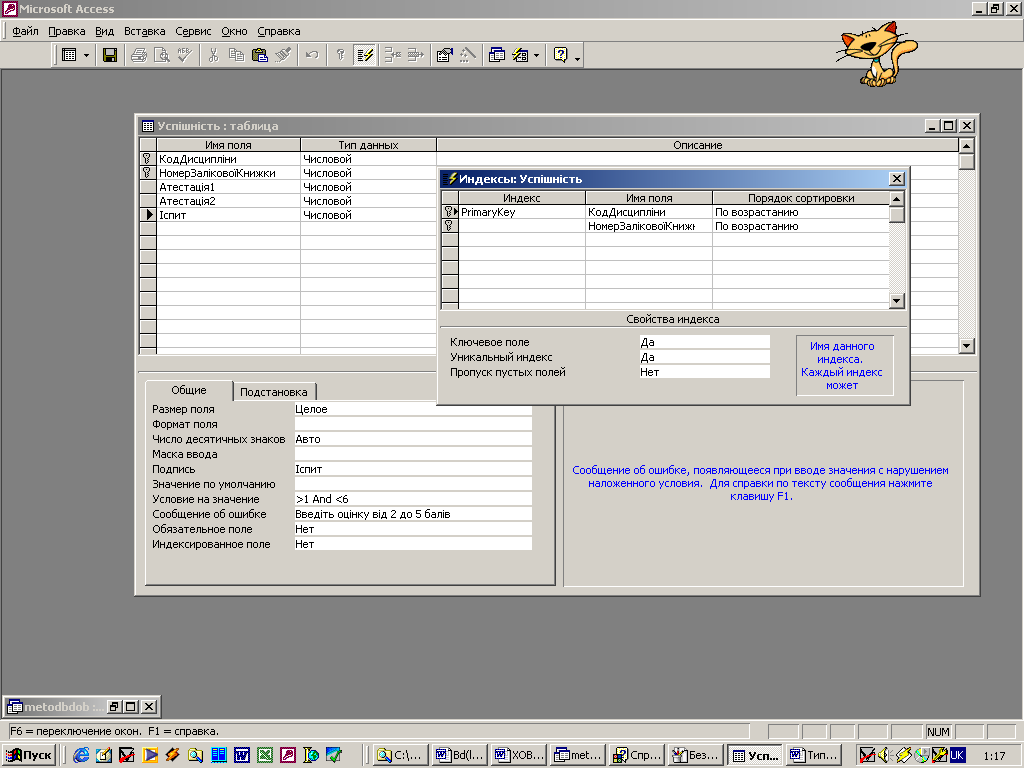Edit the Сообщение об ошибке field
Image resolution: width=1024 pixels, height=768 pixels.
click(x=413, y=514)
